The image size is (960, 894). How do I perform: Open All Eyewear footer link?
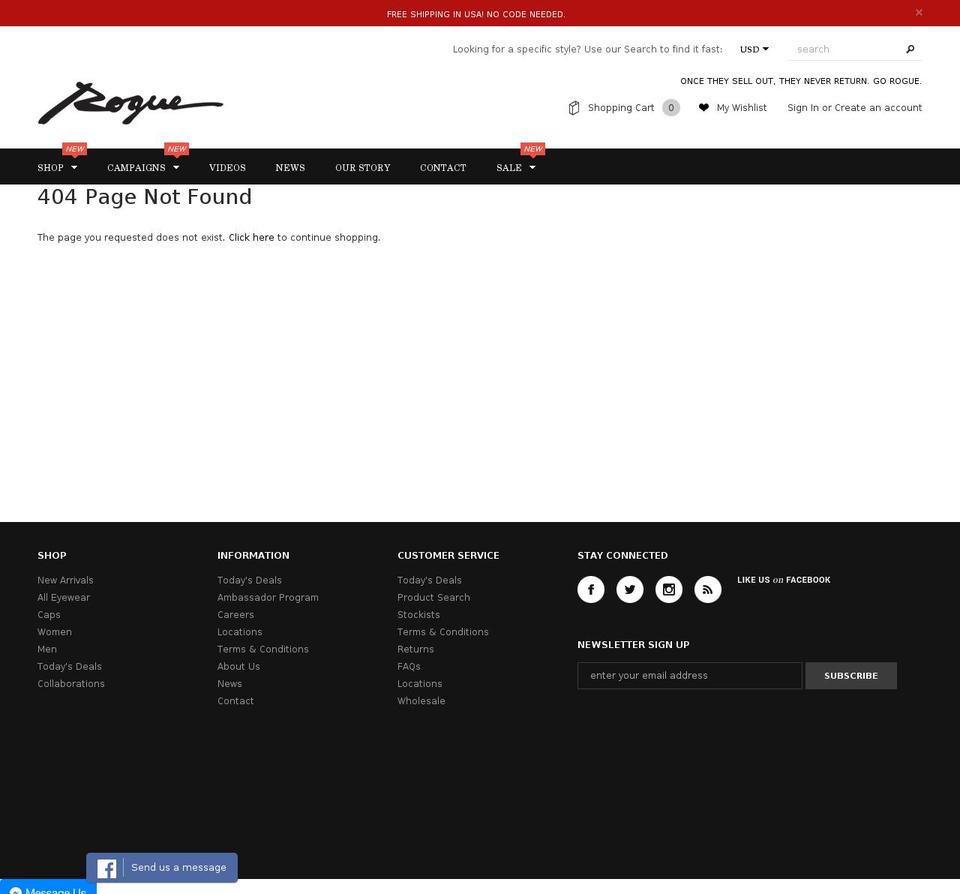click(x=64, y=597)
